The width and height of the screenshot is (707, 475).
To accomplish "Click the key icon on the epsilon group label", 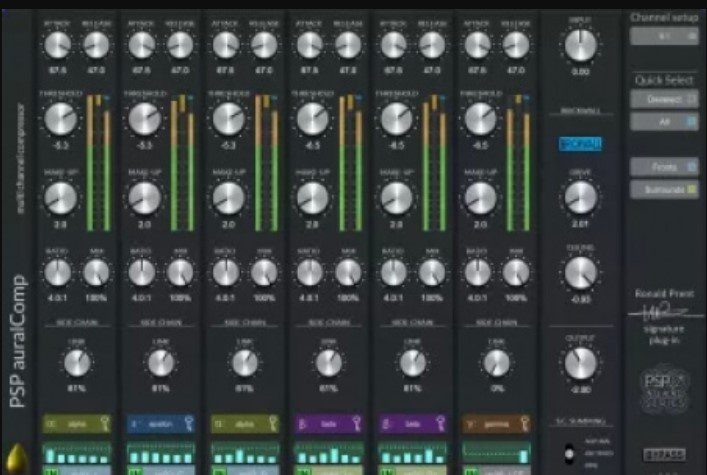I will (x=188, y=424).
